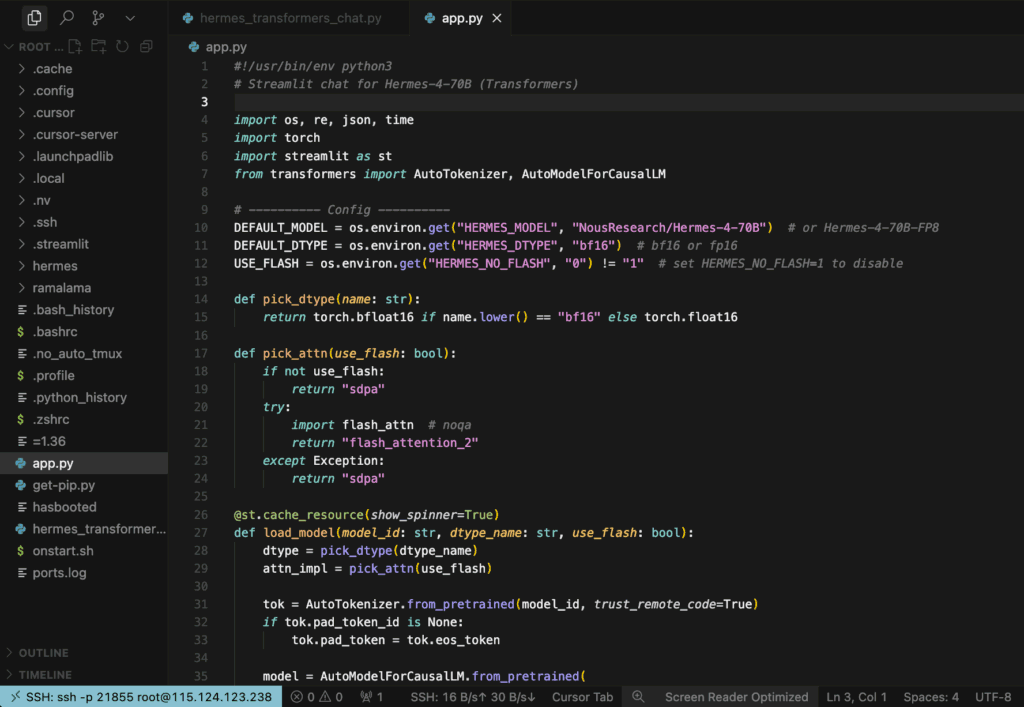Click the Ln 3, Col 1 cursor position
Screen dimensions: 1024x707
click(856, 697)
